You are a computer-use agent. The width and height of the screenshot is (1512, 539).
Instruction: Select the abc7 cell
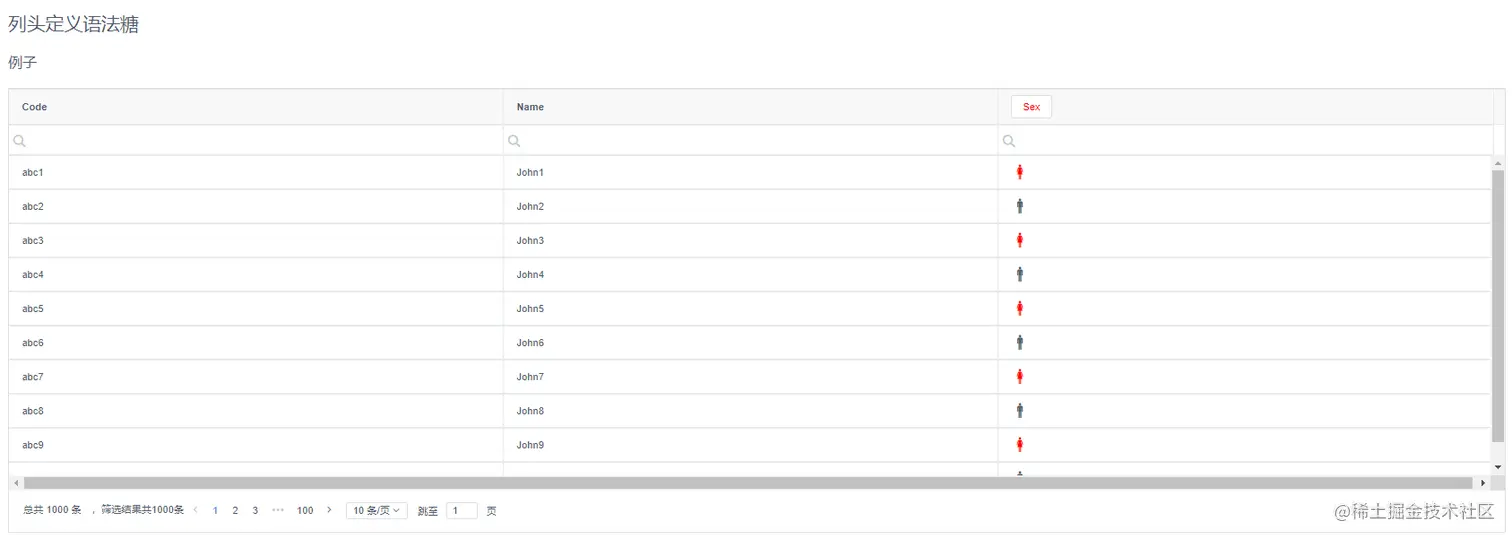click(256, 376)
